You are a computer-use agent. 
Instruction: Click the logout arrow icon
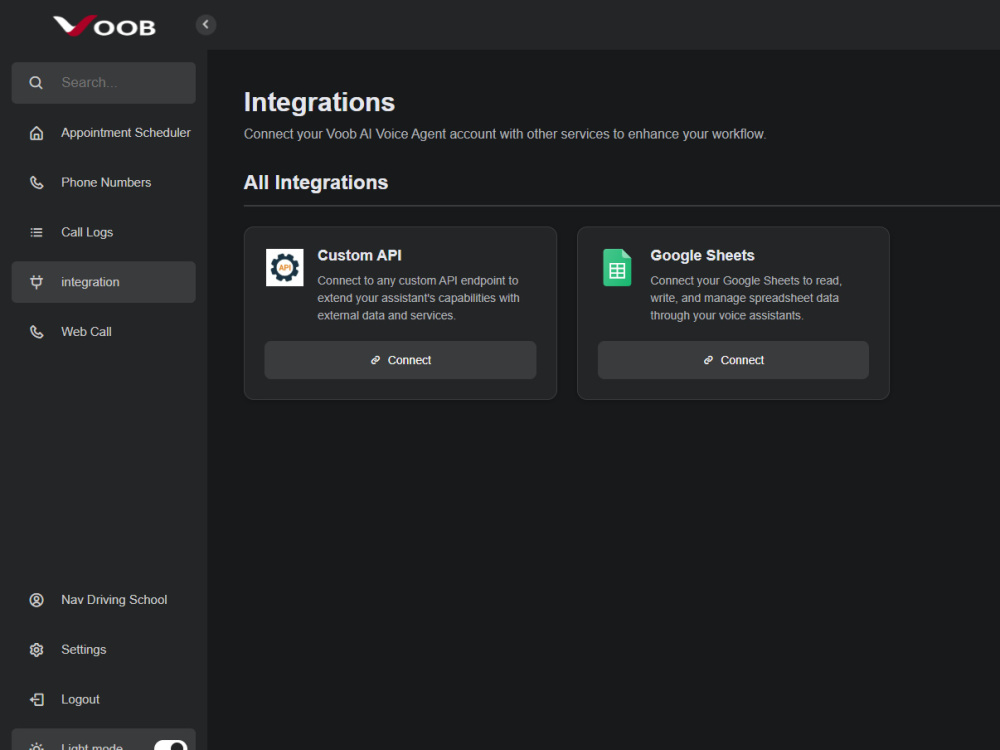(36, 699)
